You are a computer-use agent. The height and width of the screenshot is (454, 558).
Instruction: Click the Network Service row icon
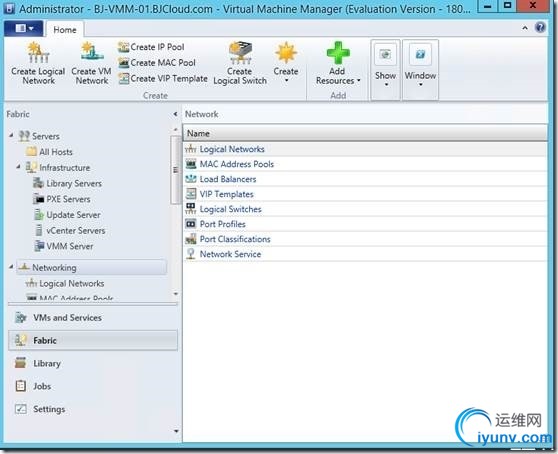[191, 254]
